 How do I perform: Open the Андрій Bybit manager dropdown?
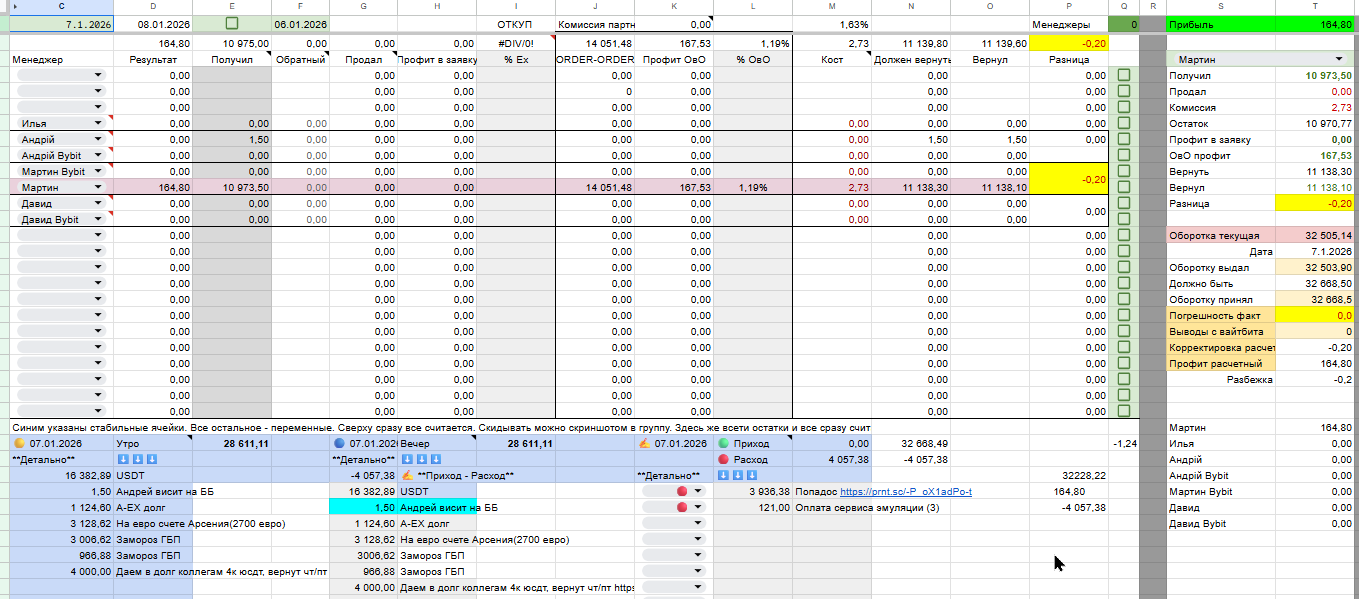coord(98,156)
